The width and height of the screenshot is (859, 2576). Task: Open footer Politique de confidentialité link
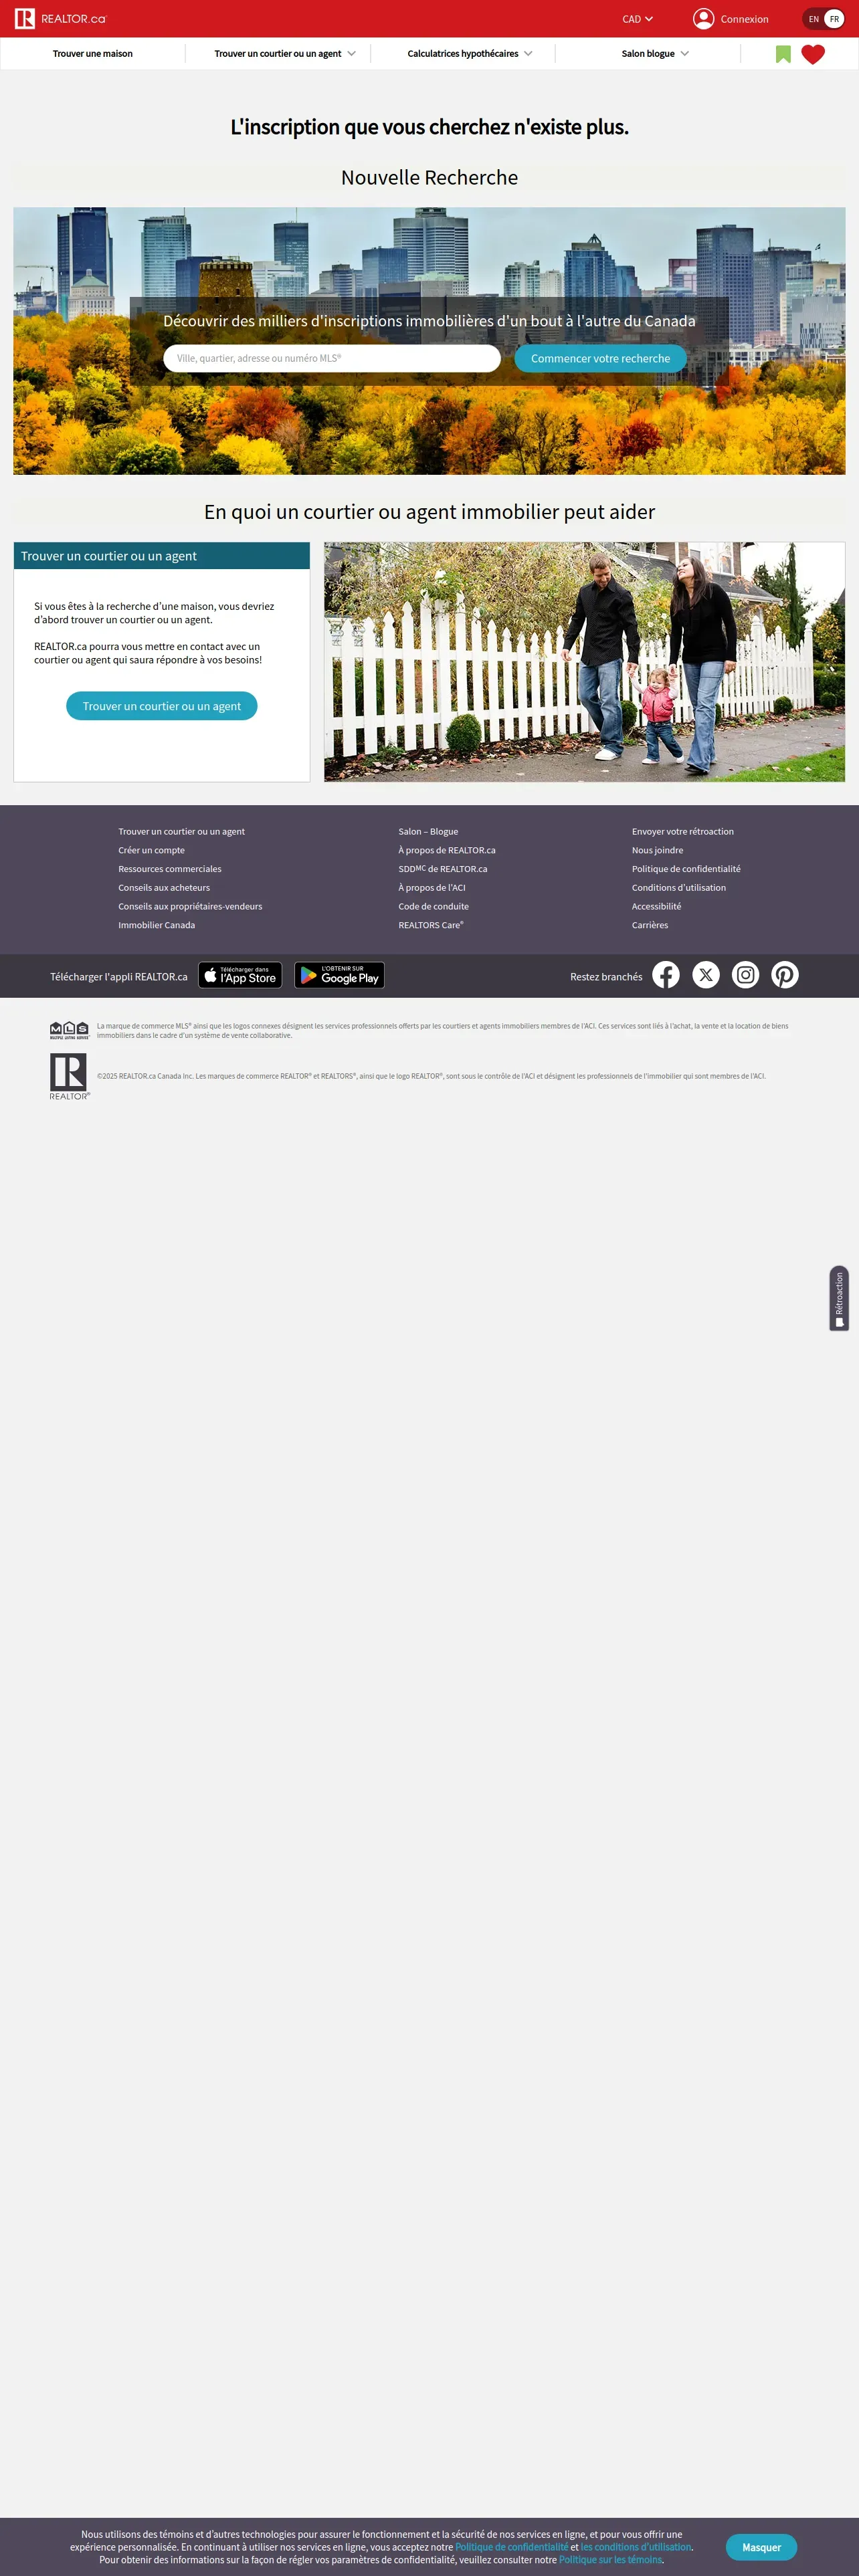point(686,869)
